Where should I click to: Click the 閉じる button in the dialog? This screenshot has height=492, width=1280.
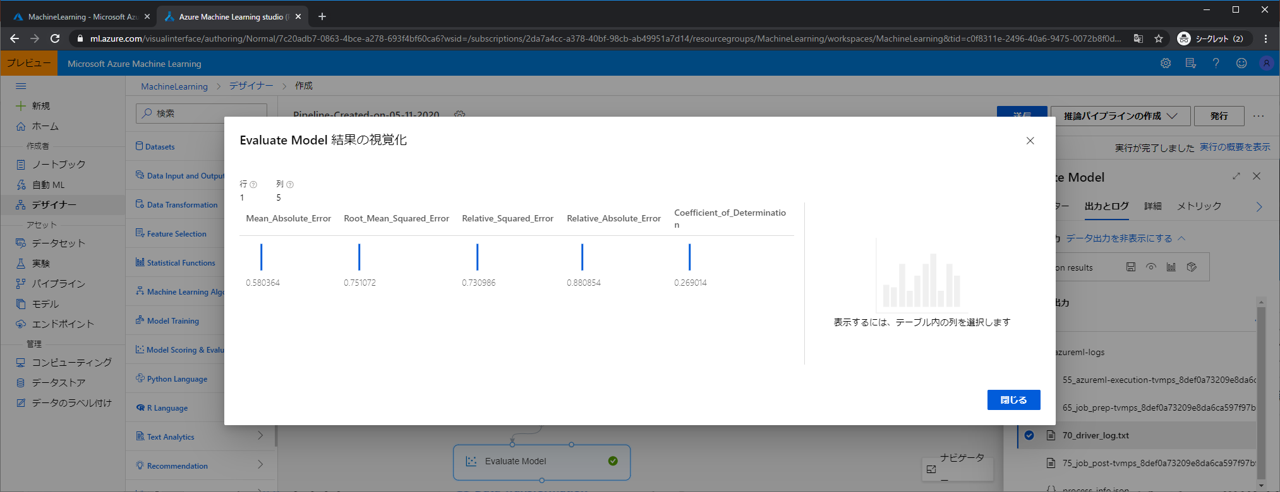click(x=1013, y=400)
